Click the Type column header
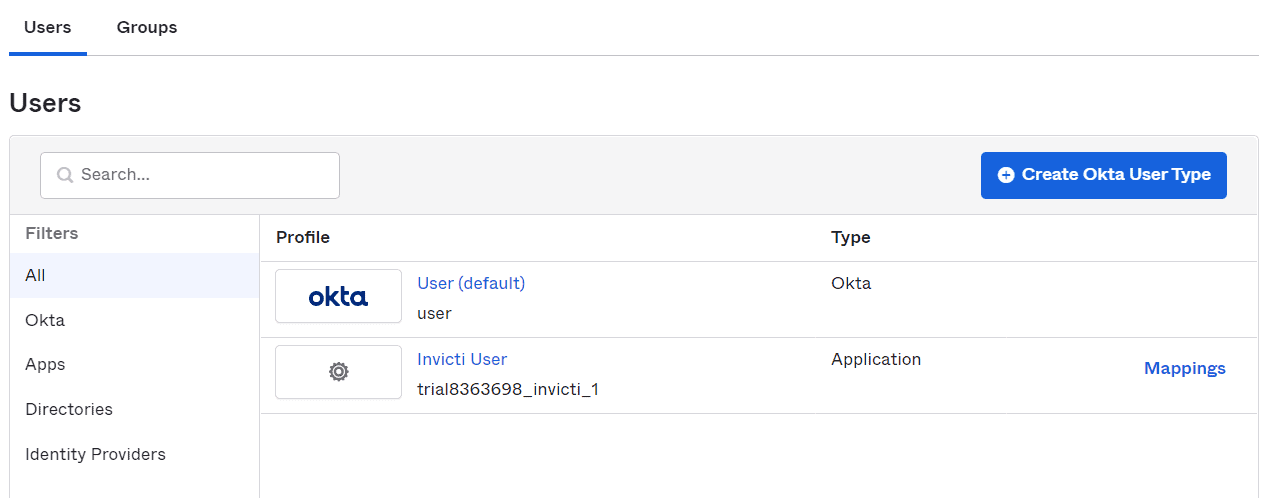This screenshot has height=498, width=1277. pyautogui.click(x=850, y=237)
